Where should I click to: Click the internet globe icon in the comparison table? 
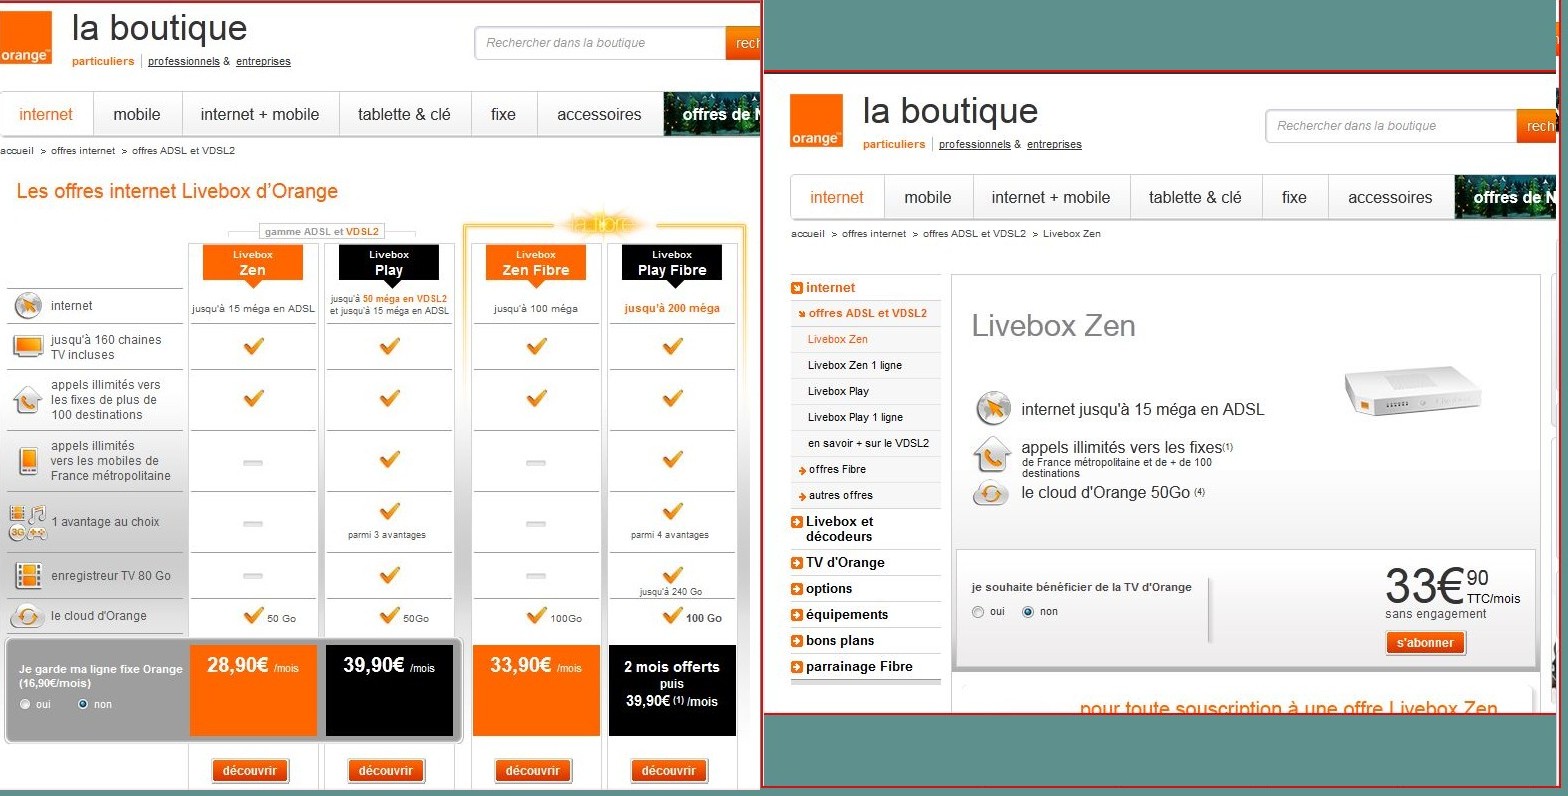[x=27, y=306]
